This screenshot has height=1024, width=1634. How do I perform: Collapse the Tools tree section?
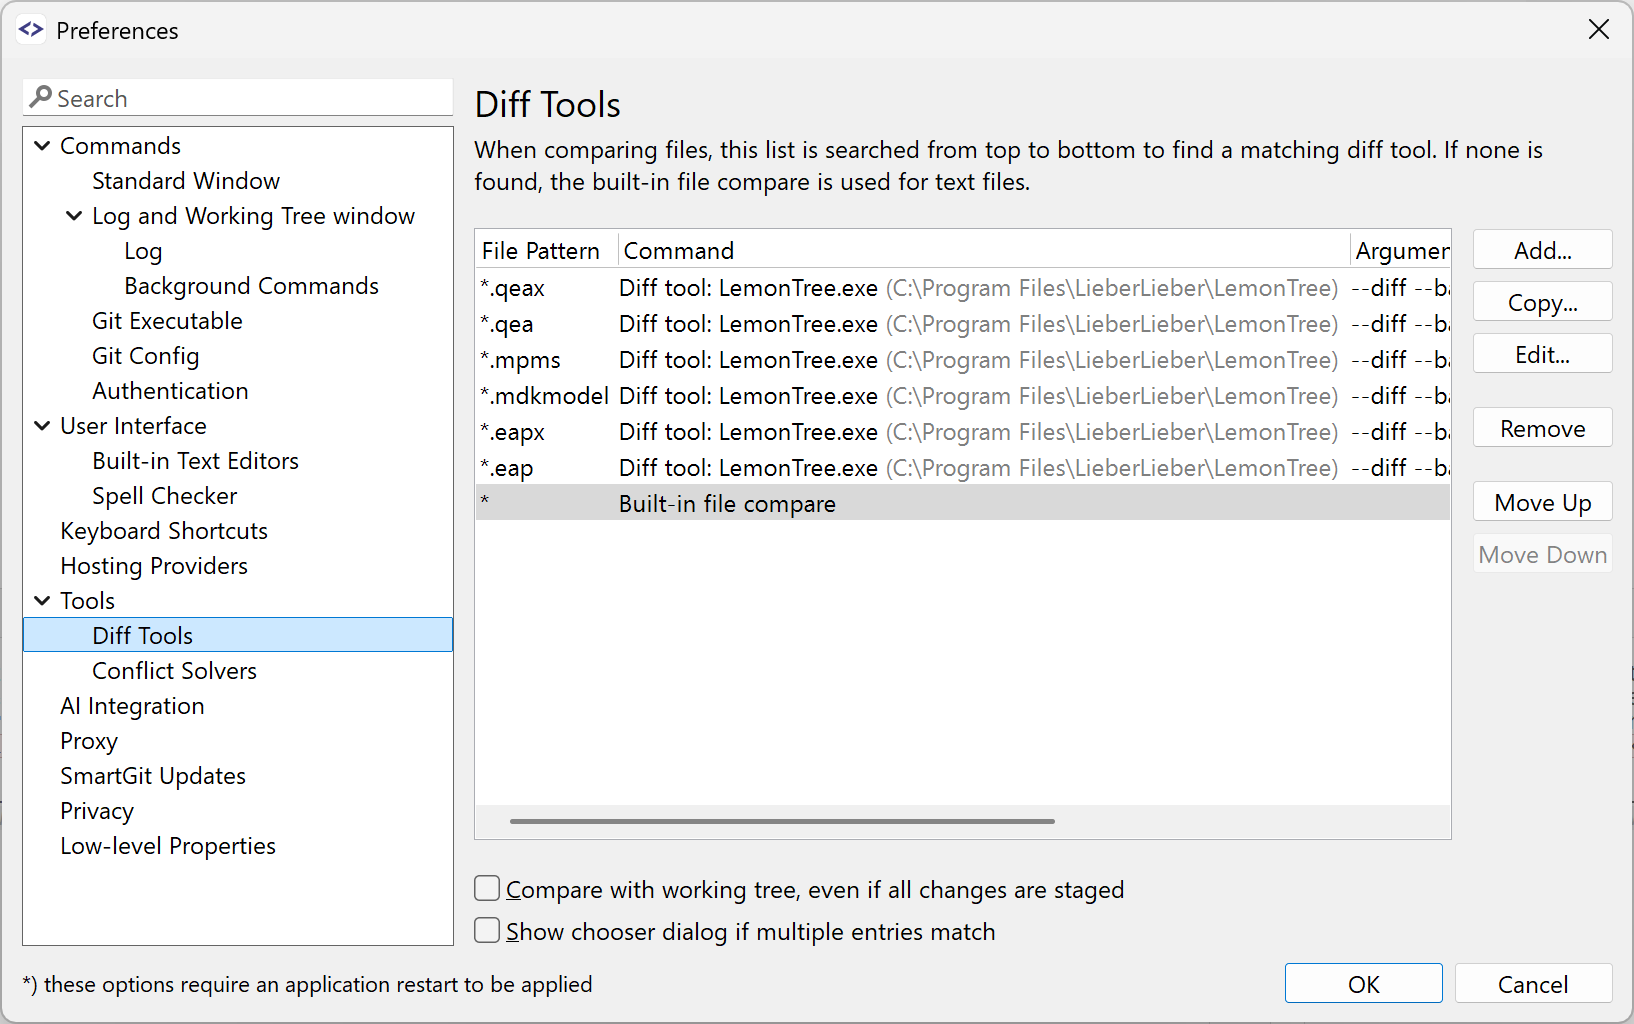click(41, 600)
